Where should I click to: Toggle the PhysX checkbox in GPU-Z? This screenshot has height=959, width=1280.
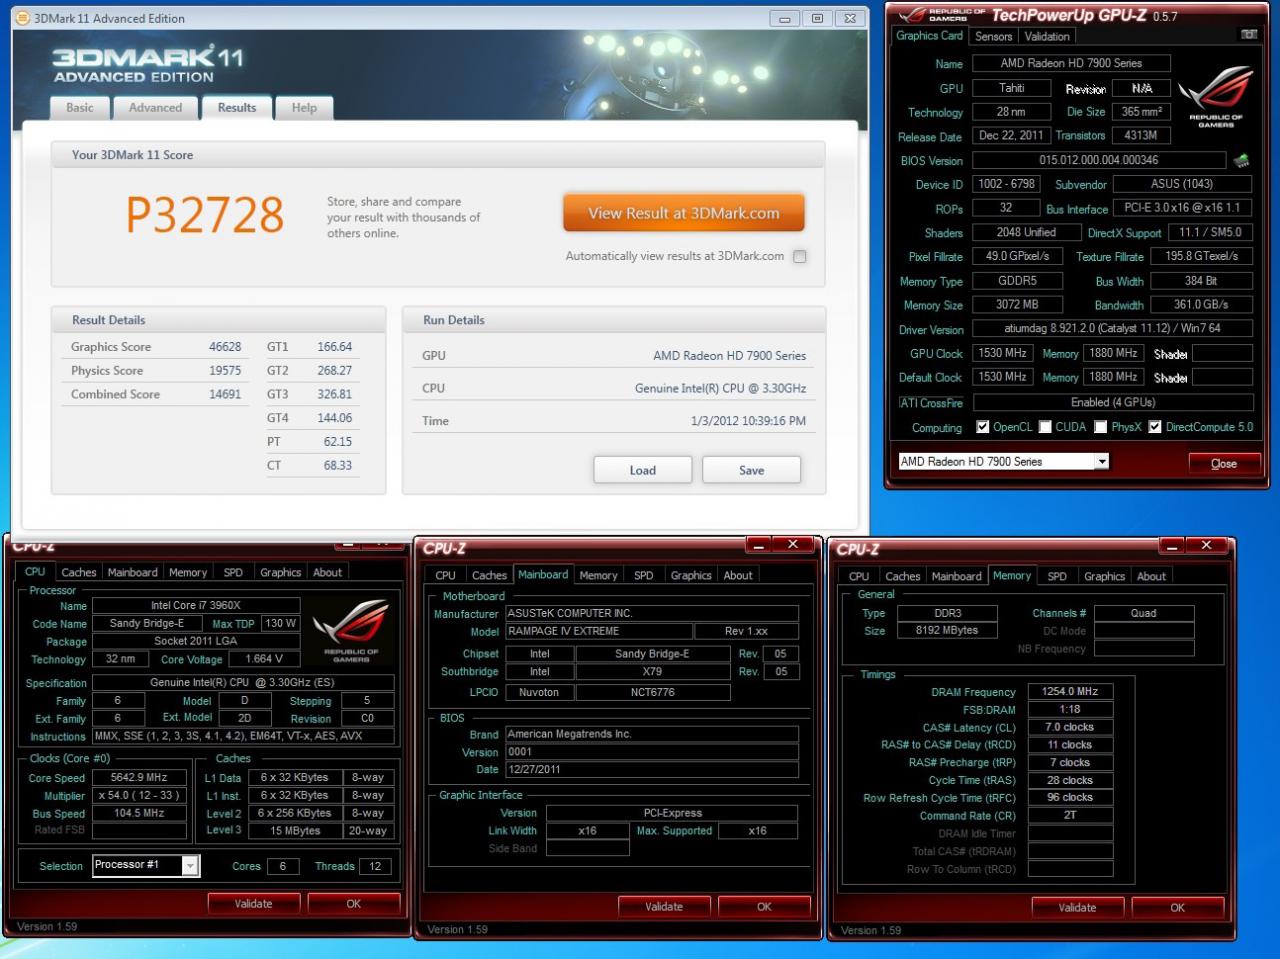coord(1100,427)
